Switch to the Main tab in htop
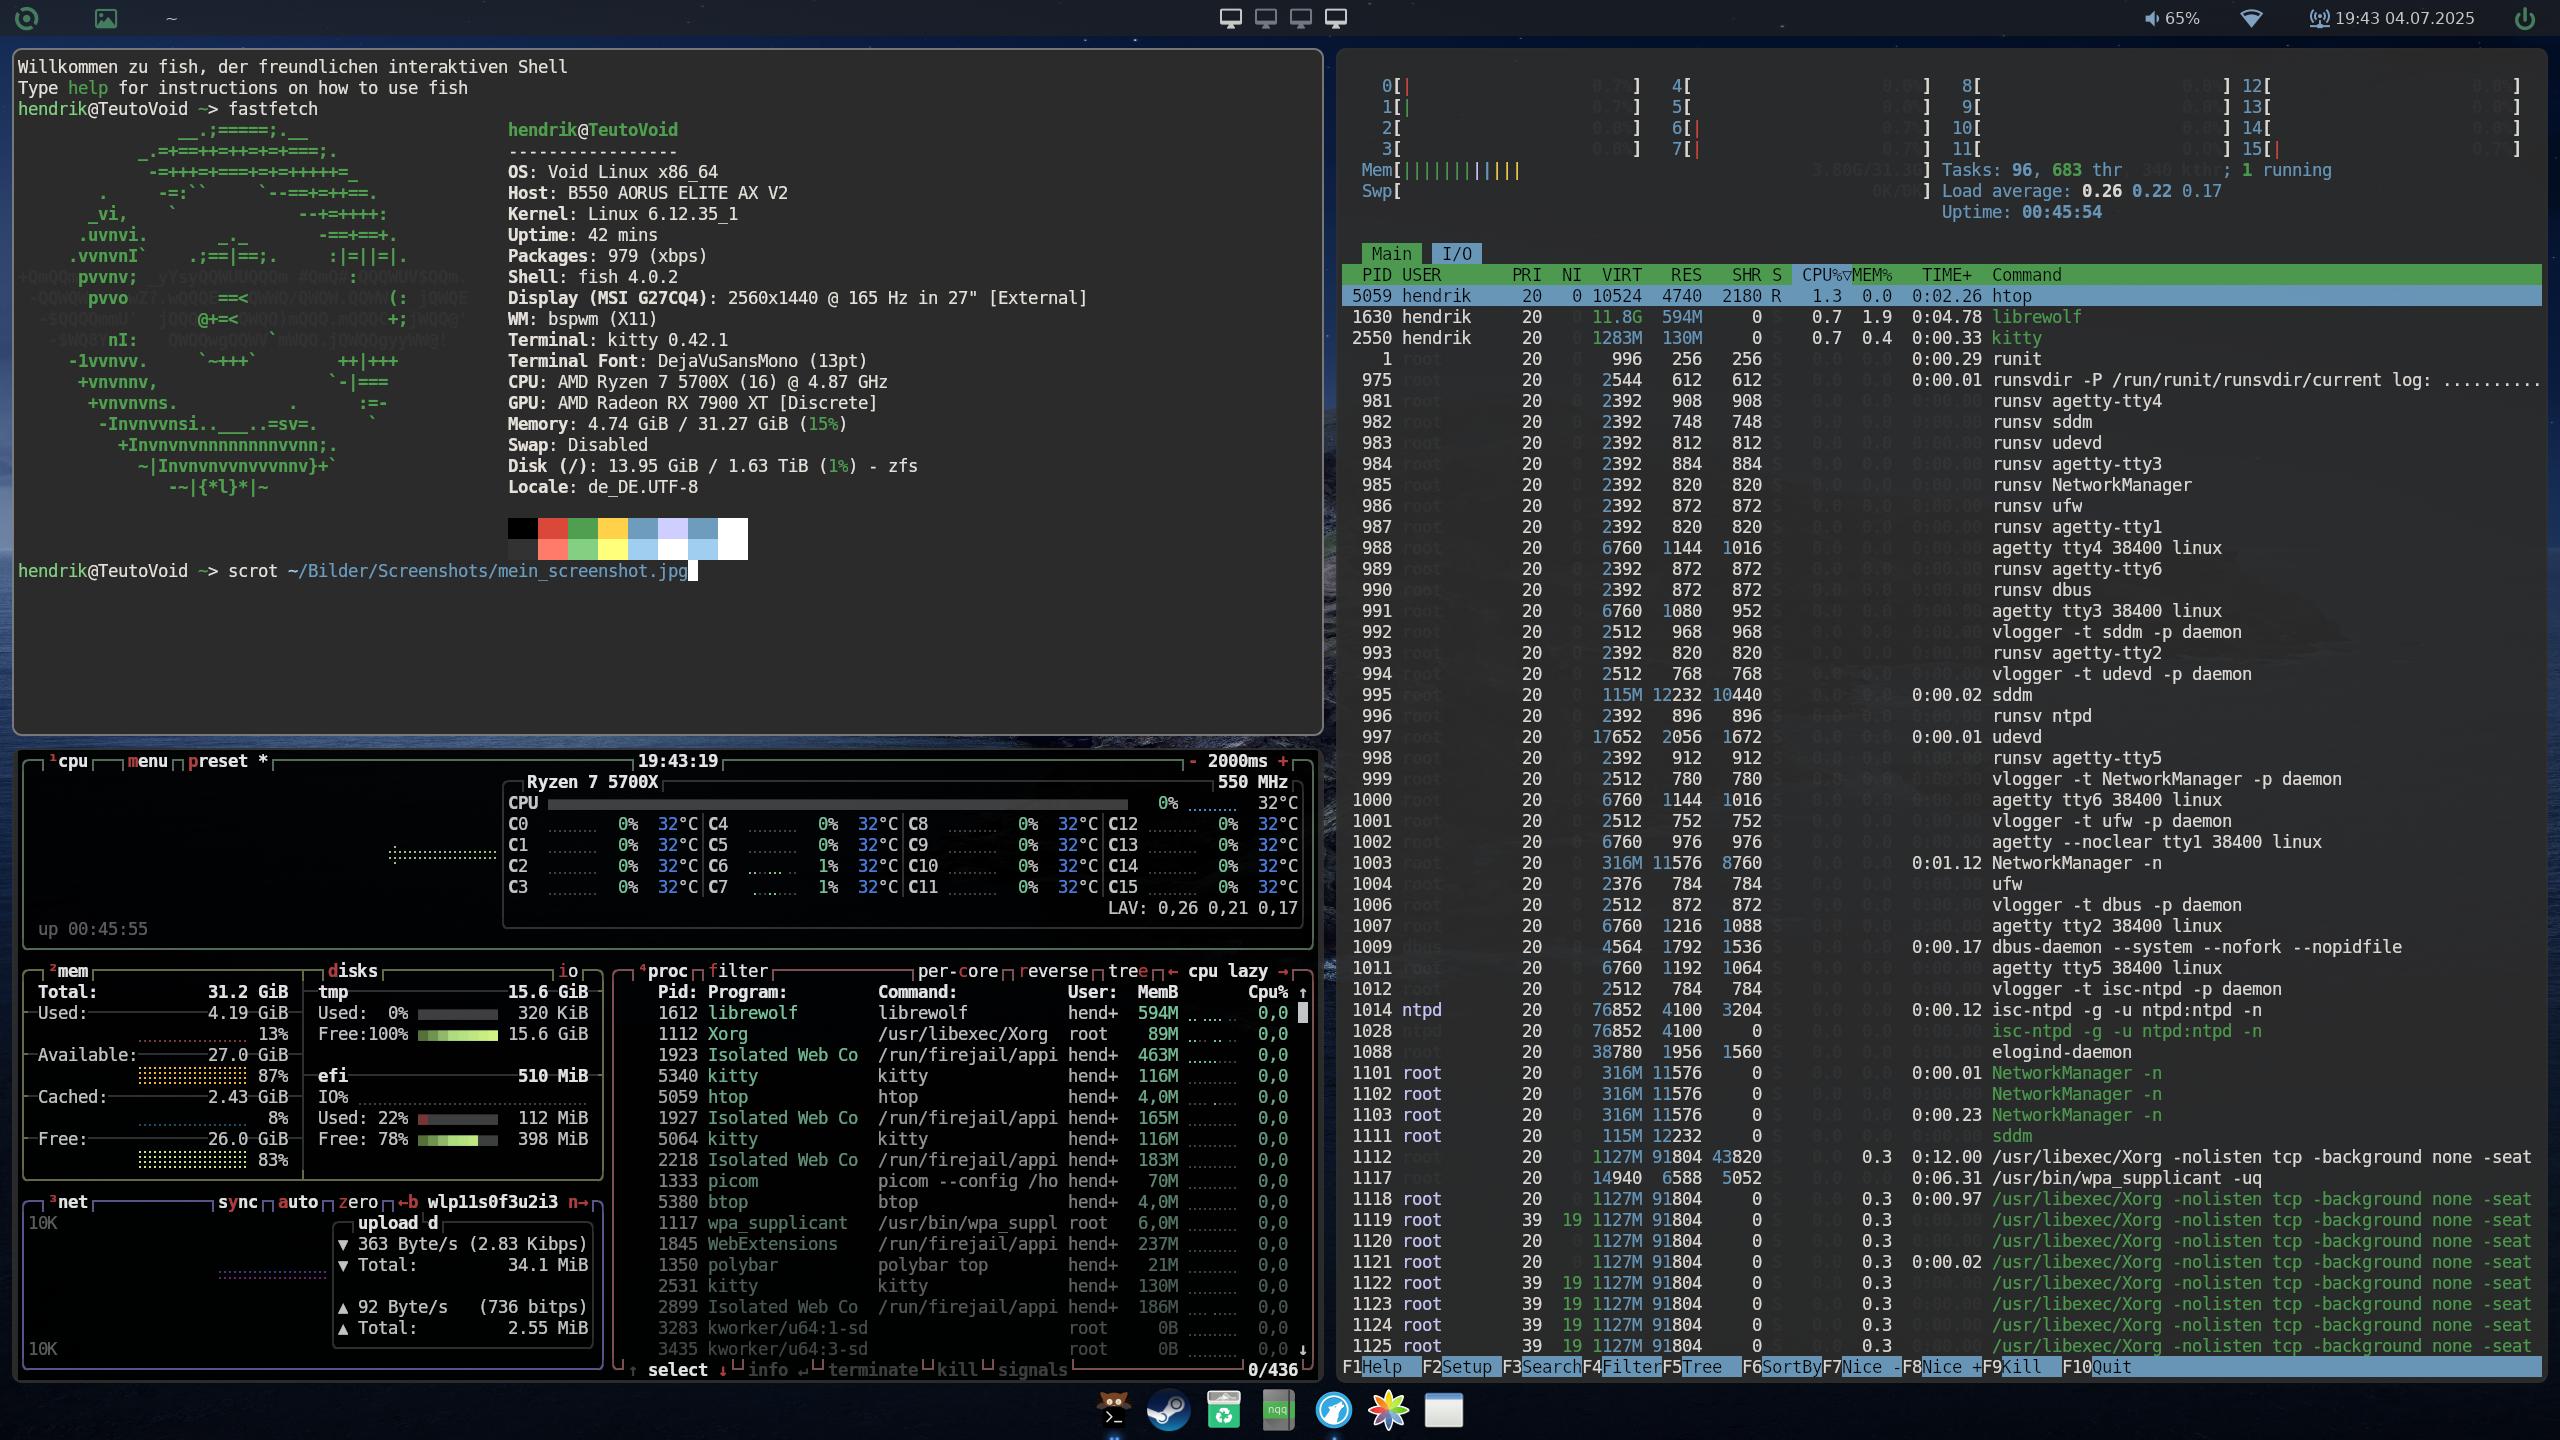Image resolution: width=2560 pixels, height=1440 pixels. (x=1391, y=254)
